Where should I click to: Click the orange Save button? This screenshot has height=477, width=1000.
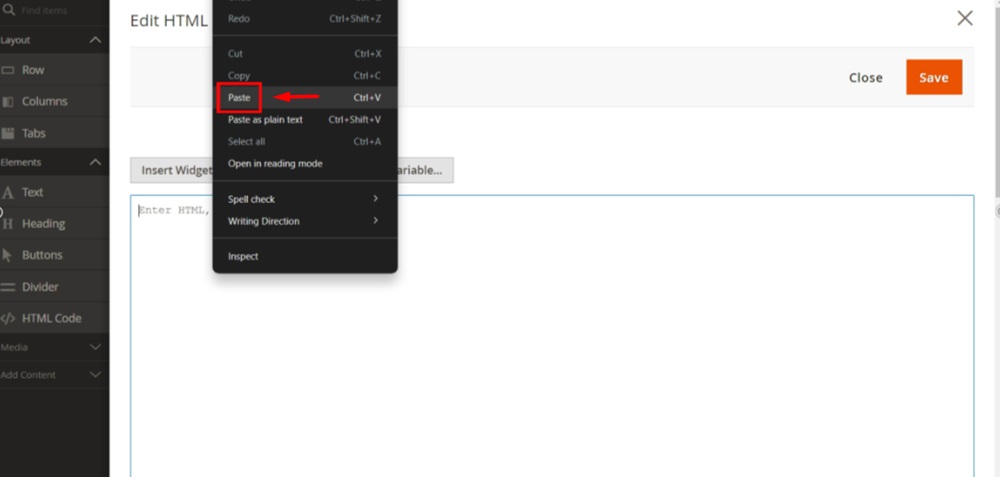(934, 77)
